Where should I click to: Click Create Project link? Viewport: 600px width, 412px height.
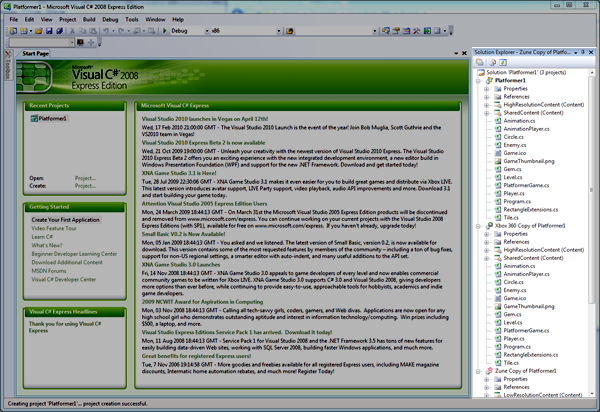tap(85, 186)
